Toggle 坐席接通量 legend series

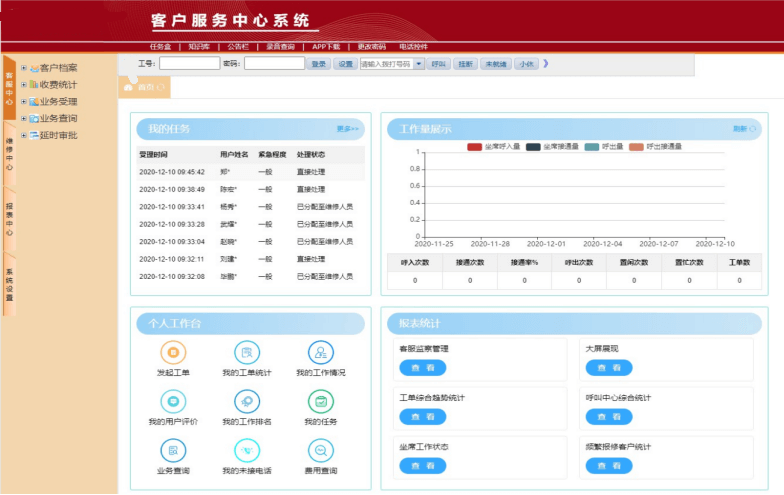click(x=533, y=146)
